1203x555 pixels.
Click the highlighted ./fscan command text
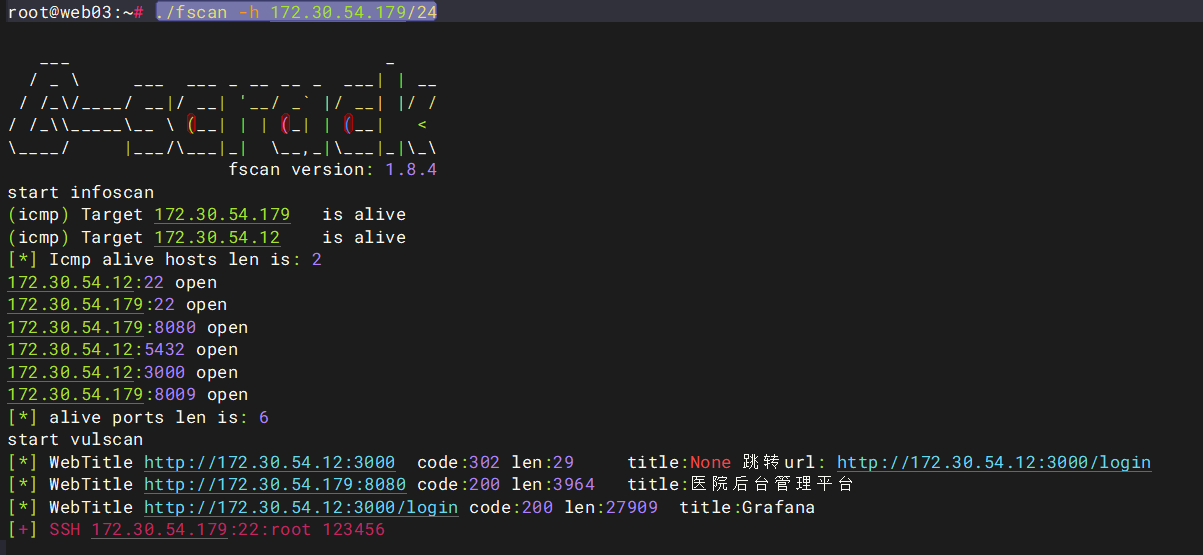[296, 12]
